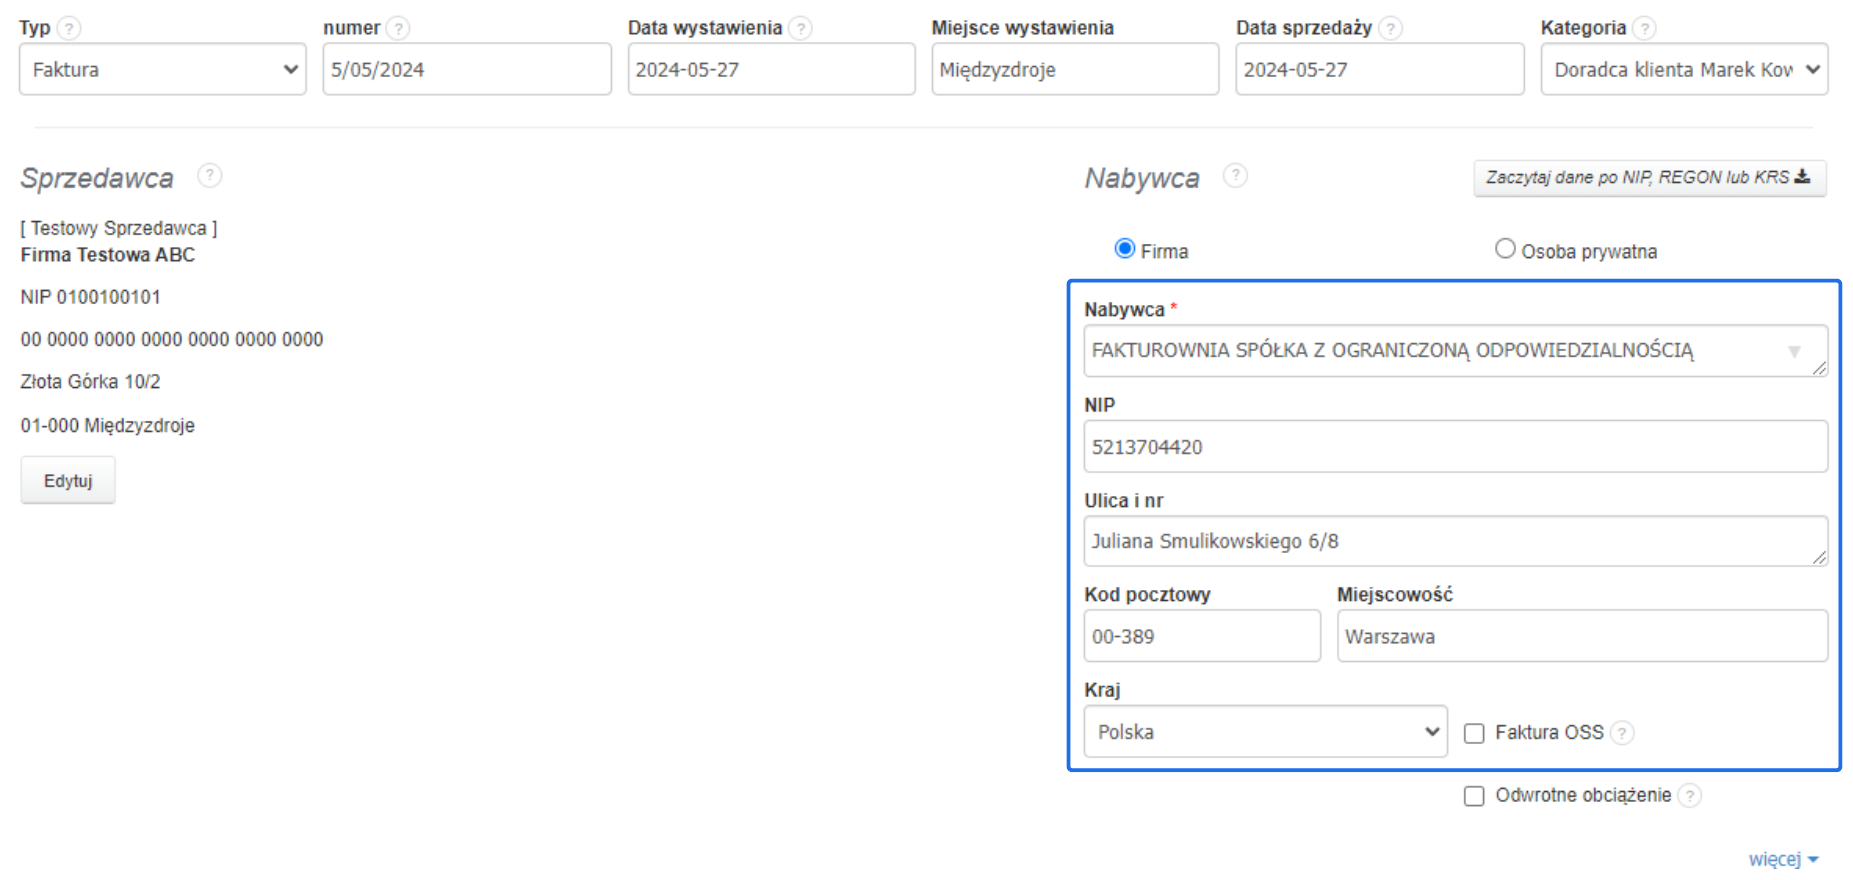The width and height of the screenshot is (1853, 880).
Task: Click help icon next to Odwrotne obciążenie
Action: click(1689, 796)
